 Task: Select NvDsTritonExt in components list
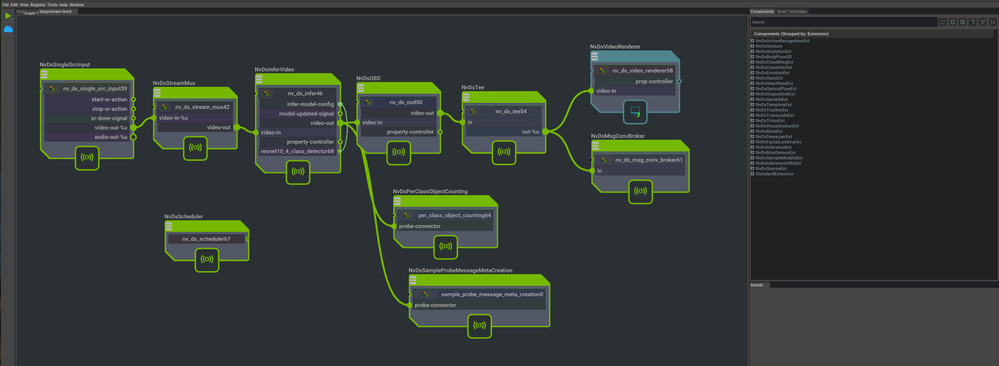(771, 121)
